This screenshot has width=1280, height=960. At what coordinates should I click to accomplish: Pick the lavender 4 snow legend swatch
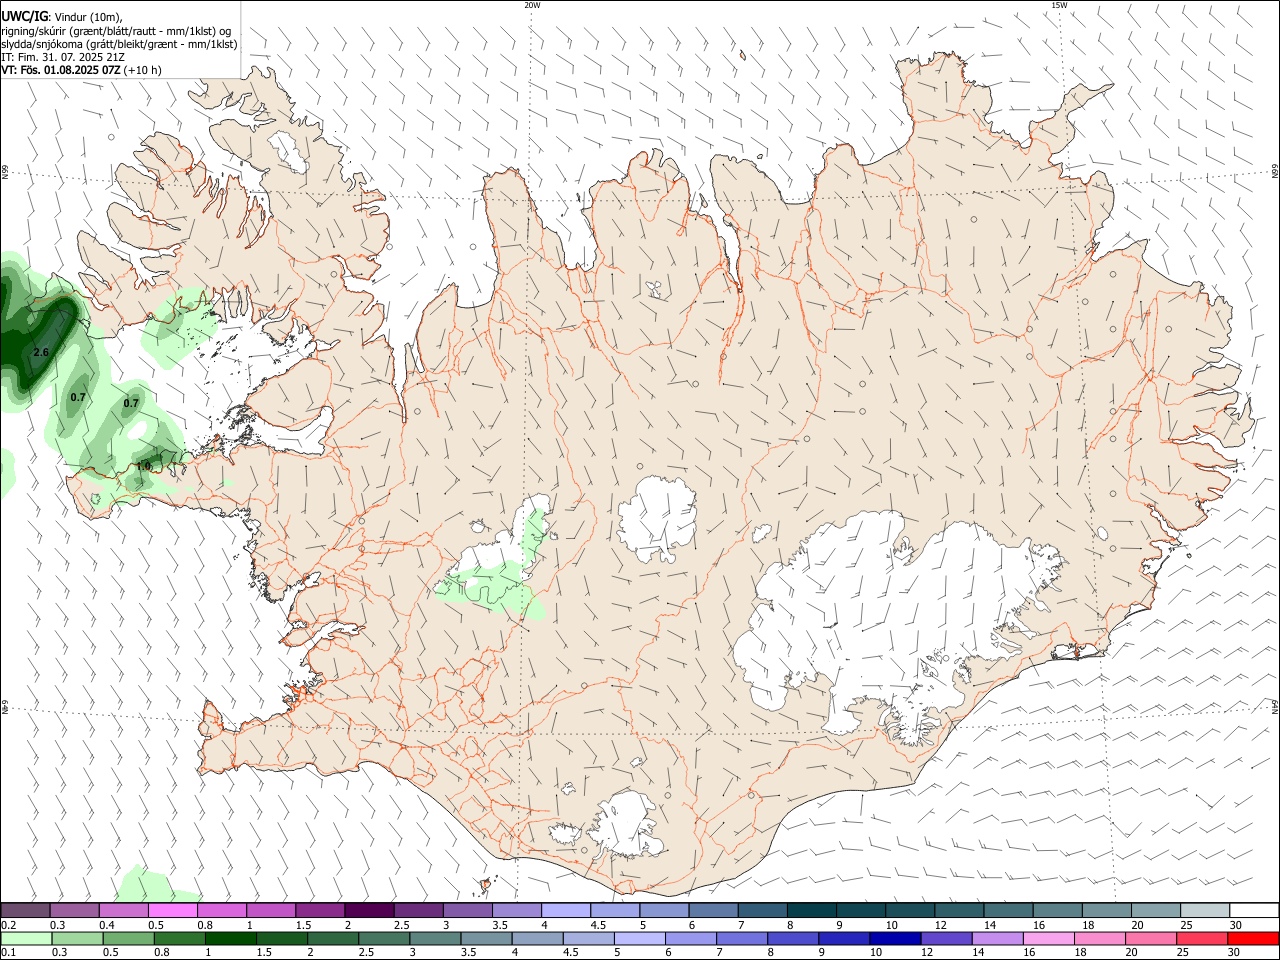[565, 911]
